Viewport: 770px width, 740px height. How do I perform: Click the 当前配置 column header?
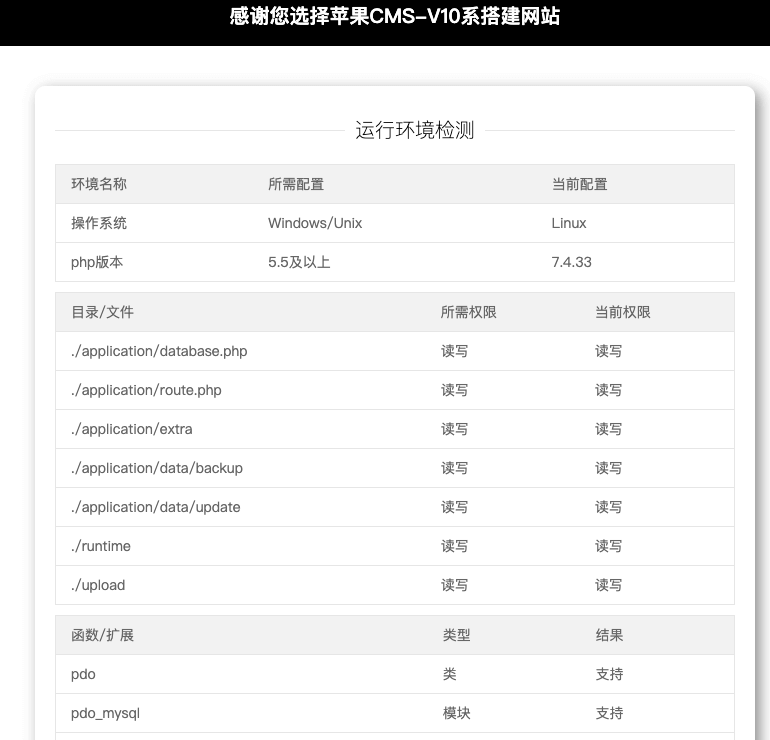click(x=579, y=184)
